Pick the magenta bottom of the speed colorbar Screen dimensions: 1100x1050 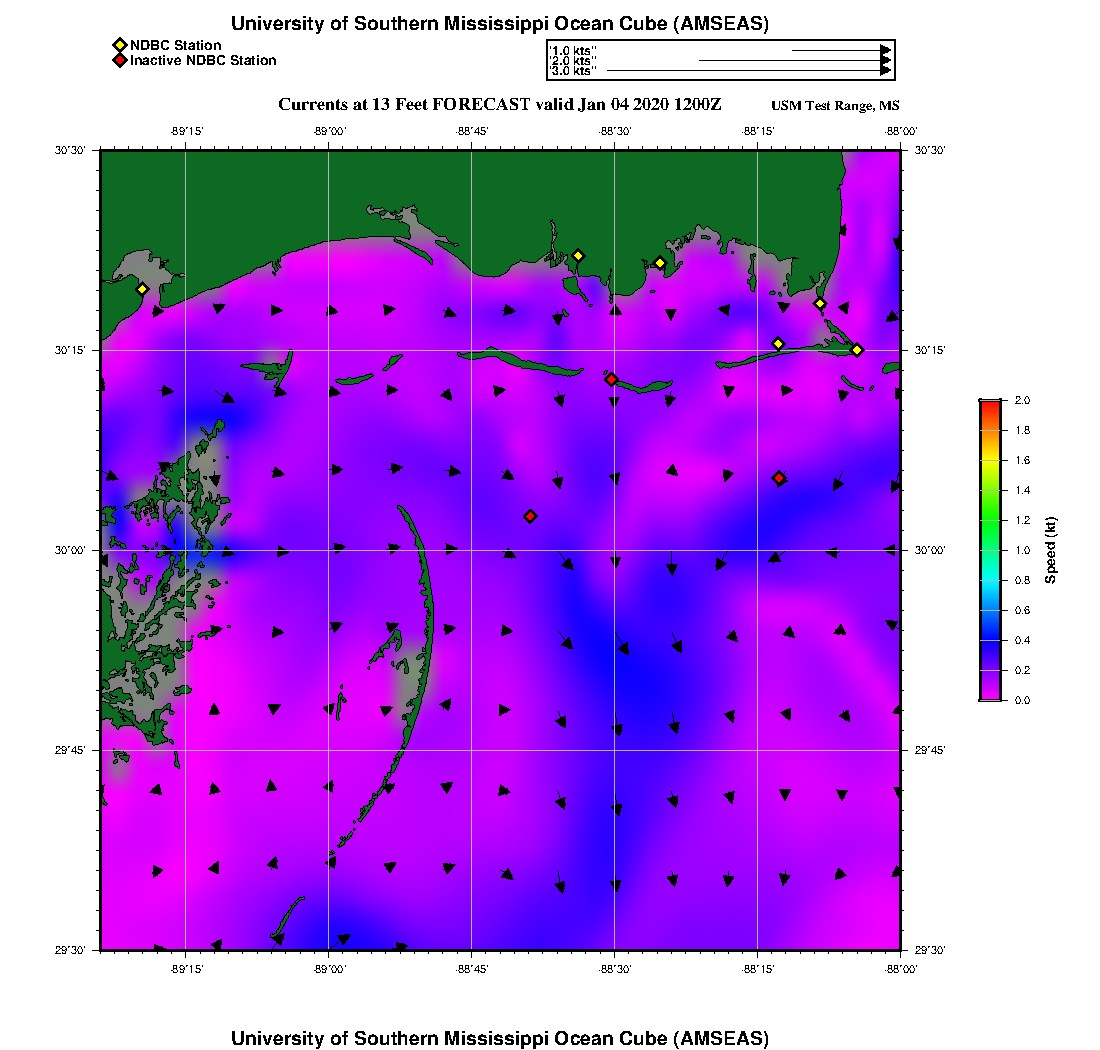[990, 695]
